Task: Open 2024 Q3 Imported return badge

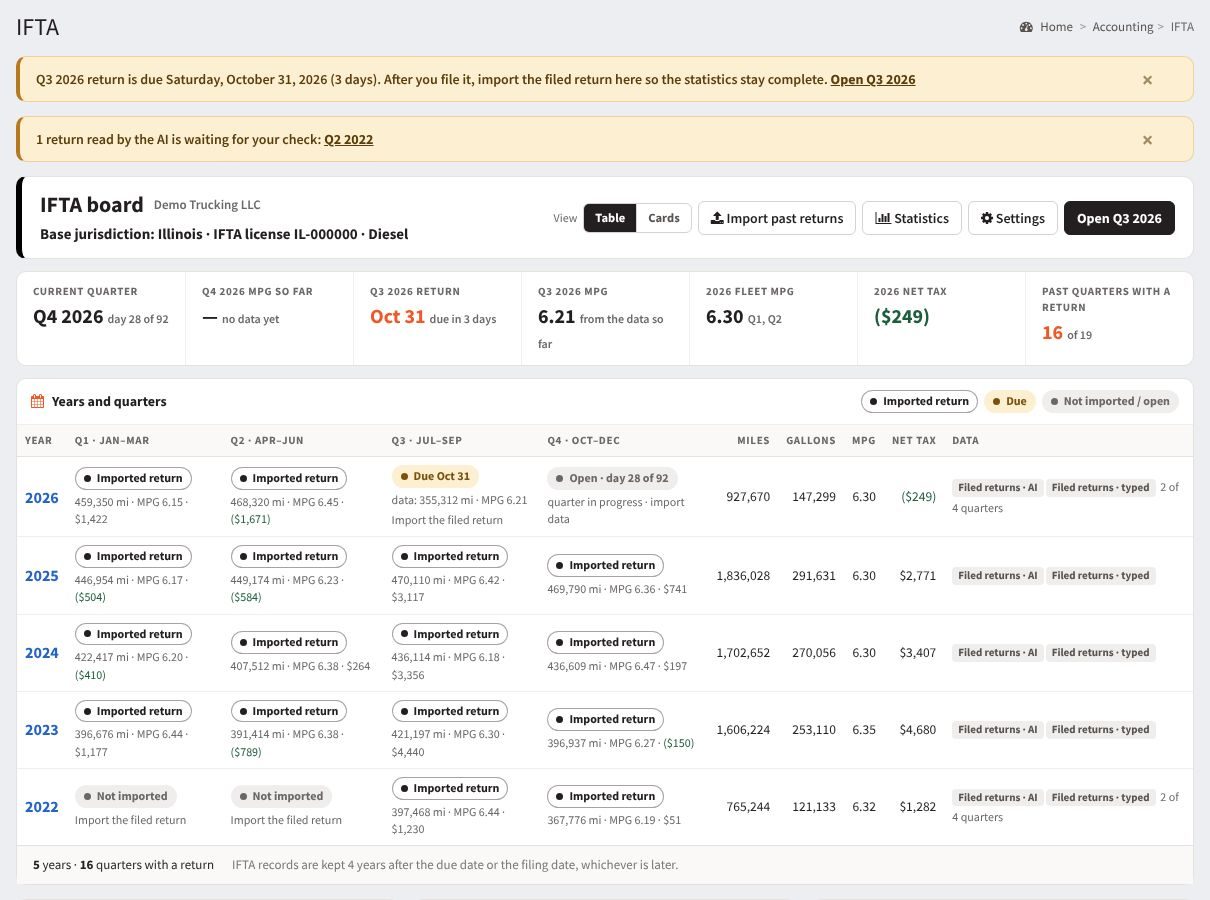Action: [450, 634]
